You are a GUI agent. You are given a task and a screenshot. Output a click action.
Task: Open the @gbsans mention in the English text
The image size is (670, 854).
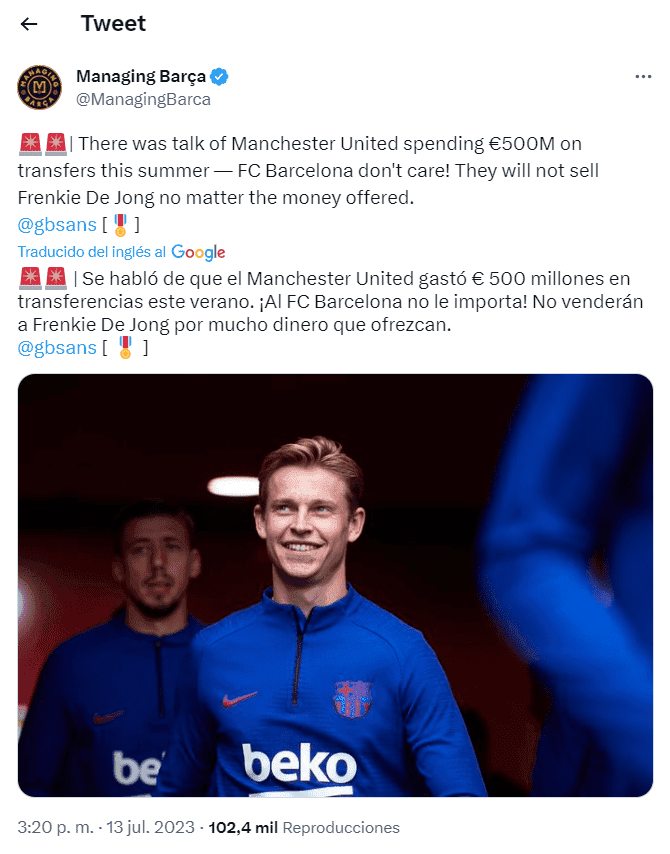[57, 224]
